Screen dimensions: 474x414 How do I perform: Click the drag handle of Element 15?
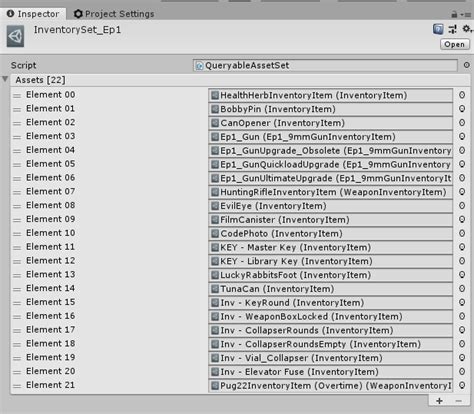tap(17, 303)
